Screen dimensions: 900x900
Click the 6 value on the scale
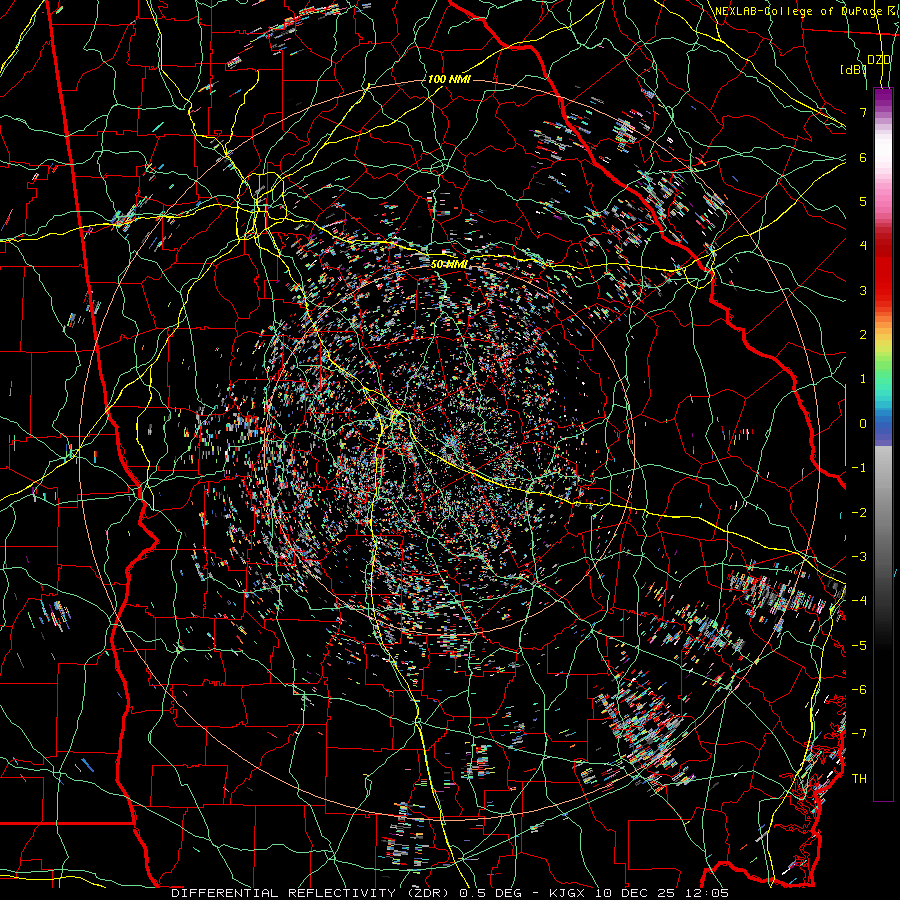pyautogui.click(x=863, y=157)
